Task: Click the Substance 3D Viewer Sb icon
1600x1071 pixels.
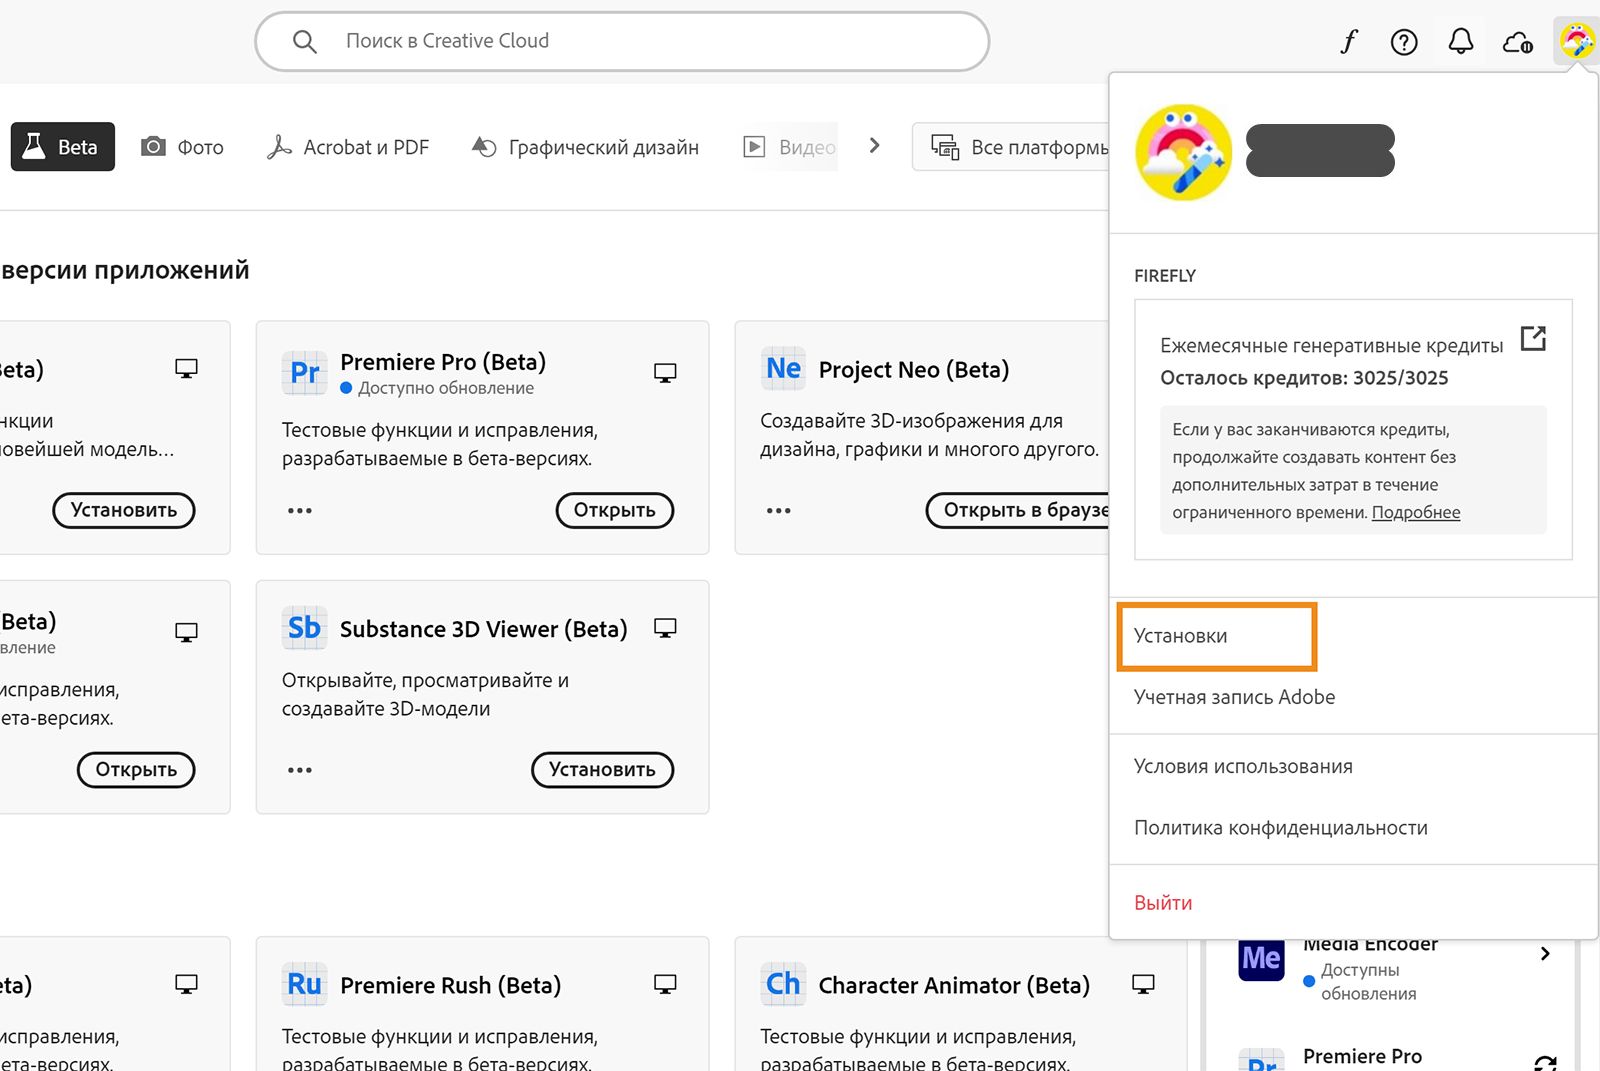Action: click(304, 628)
